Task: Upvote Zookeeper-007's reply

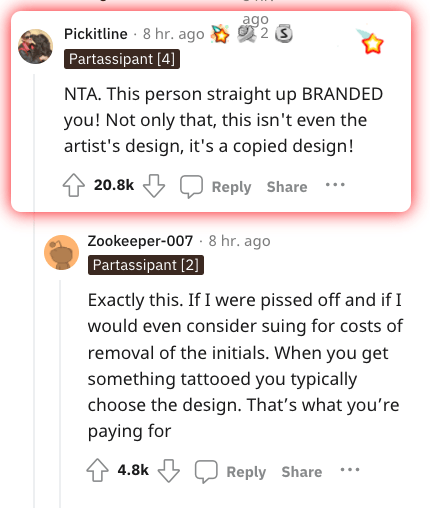Action: (97, 470)
